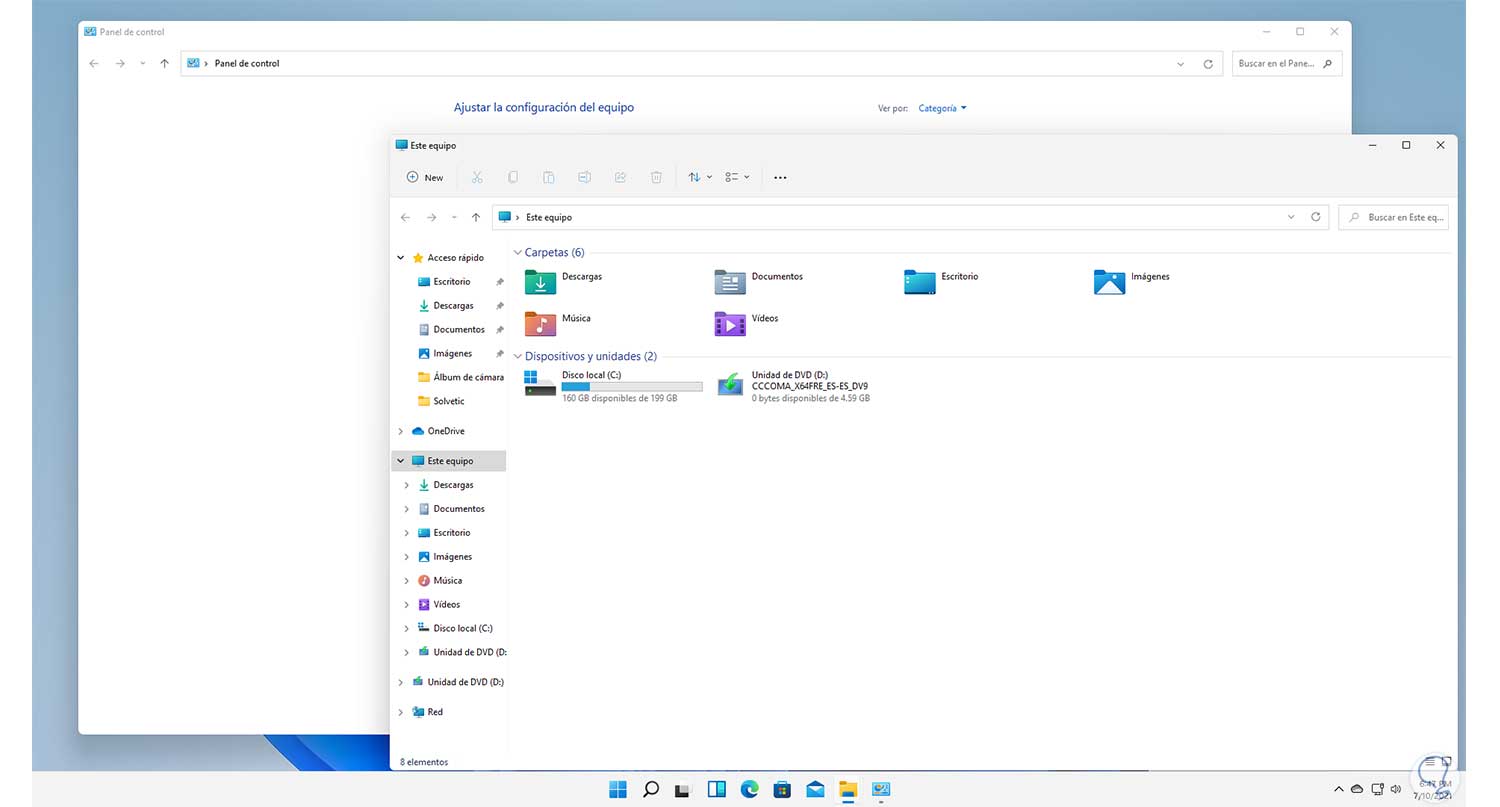This screenshot has height=807, width=1500.
Task: Click 'Ajustar la configuración del equipo' heading
Action: click(x=544, y=107)
